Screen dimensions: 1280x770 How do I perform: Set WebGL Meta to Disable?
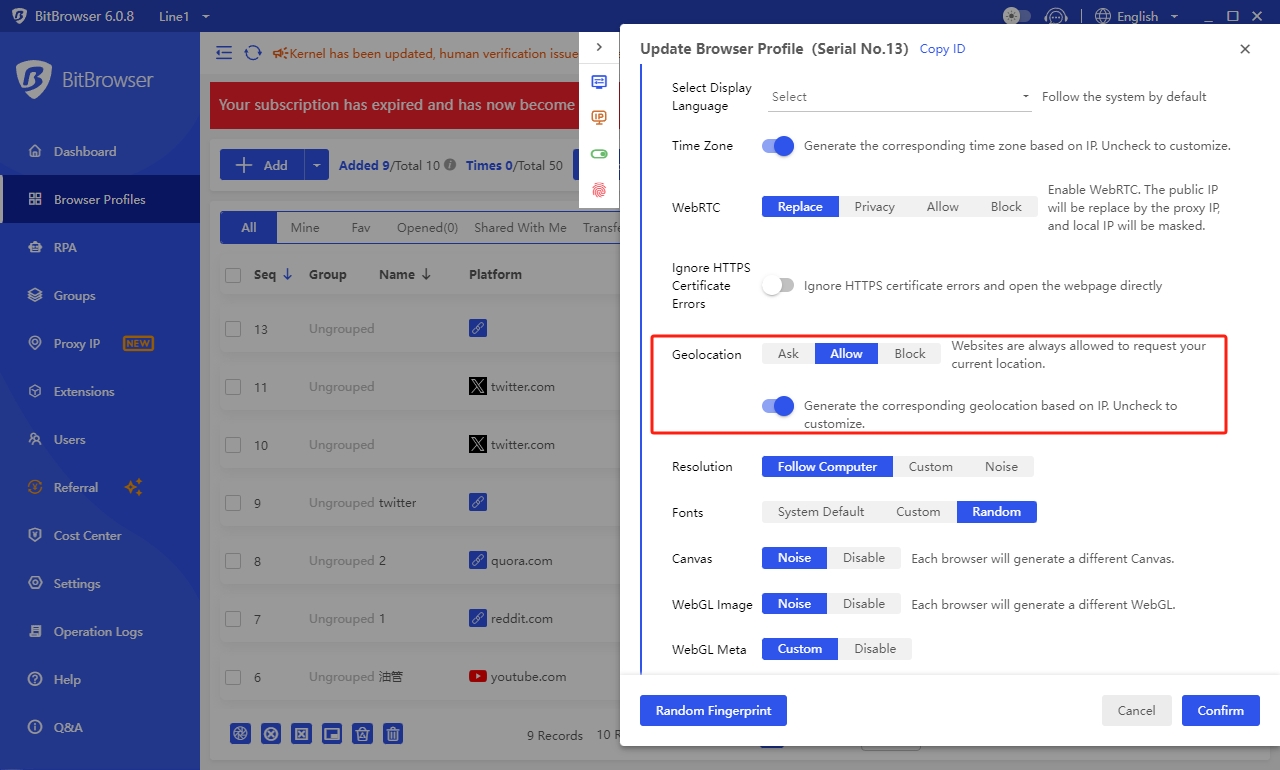[875, 648]
